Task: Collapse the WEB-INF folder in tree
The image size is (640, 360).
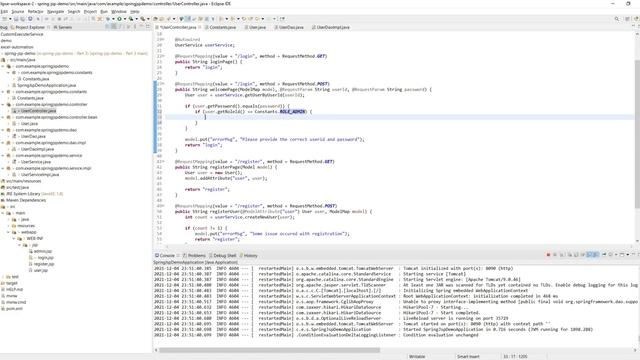Action: point(13,238)
